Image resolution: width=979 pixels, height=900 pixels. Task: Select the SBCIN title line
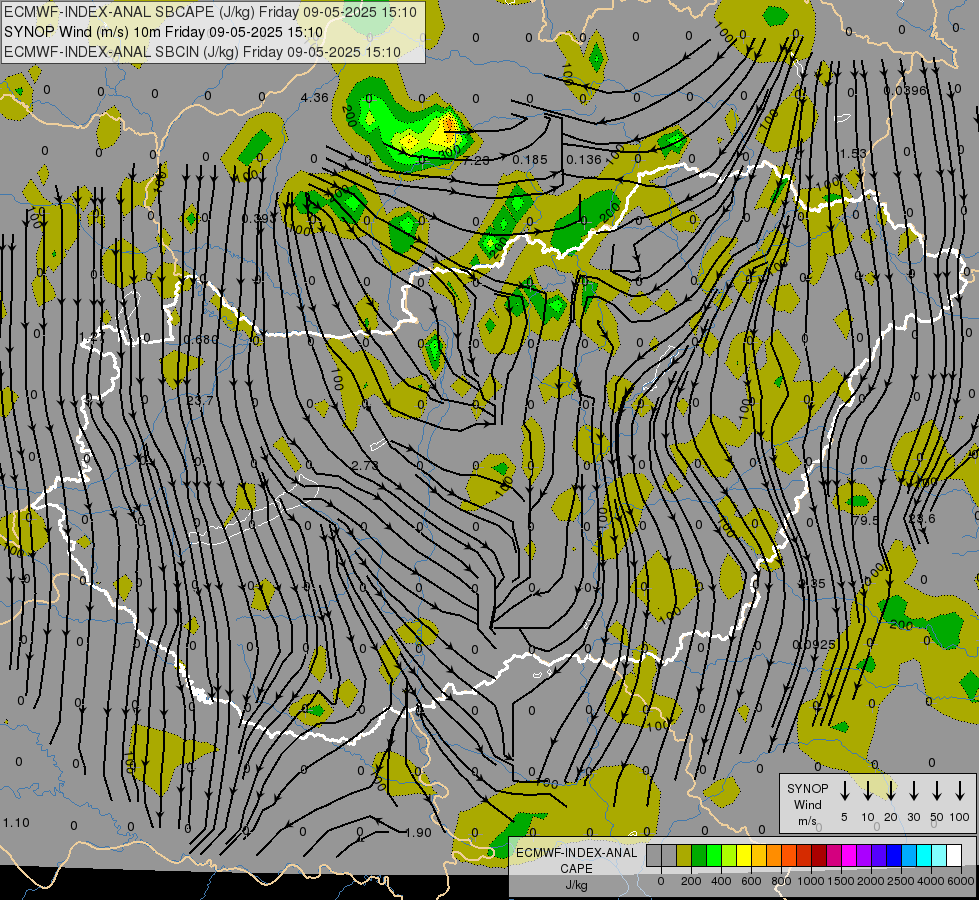202,52
